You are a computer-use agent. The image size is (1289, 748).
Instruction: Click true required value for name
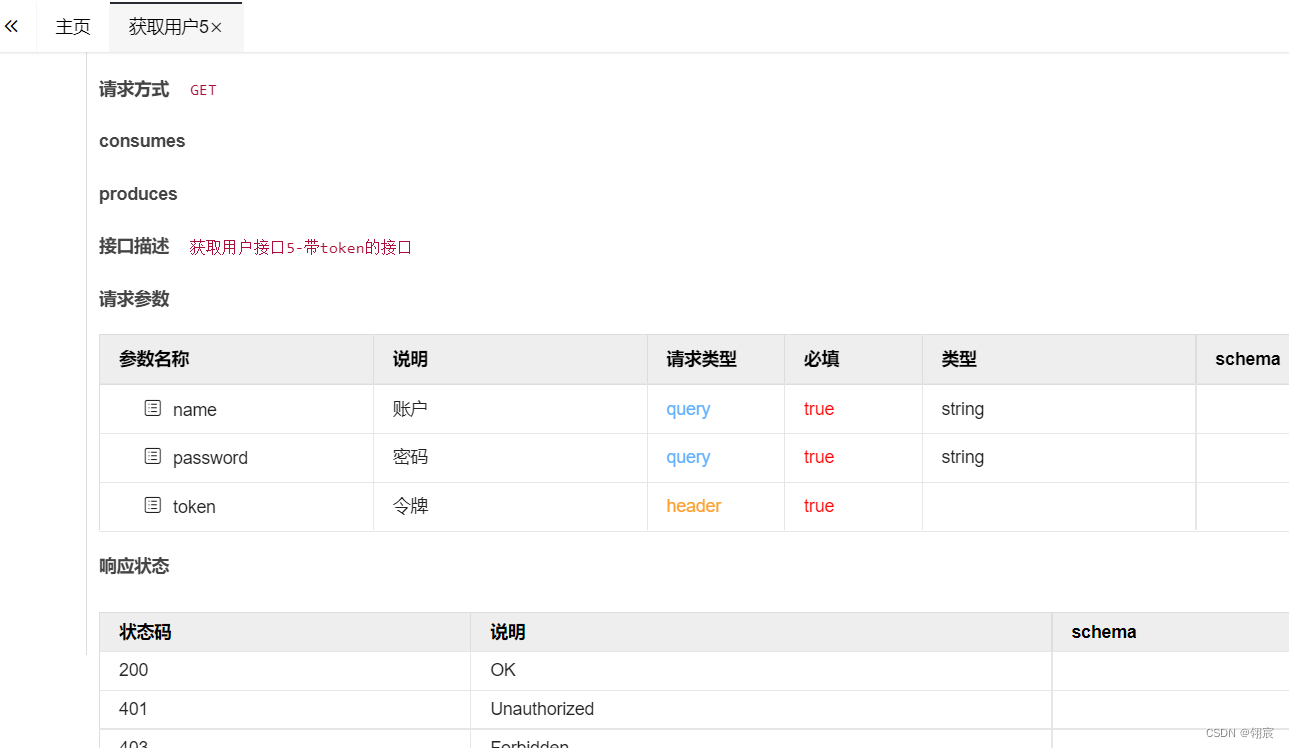coord(818,409)
